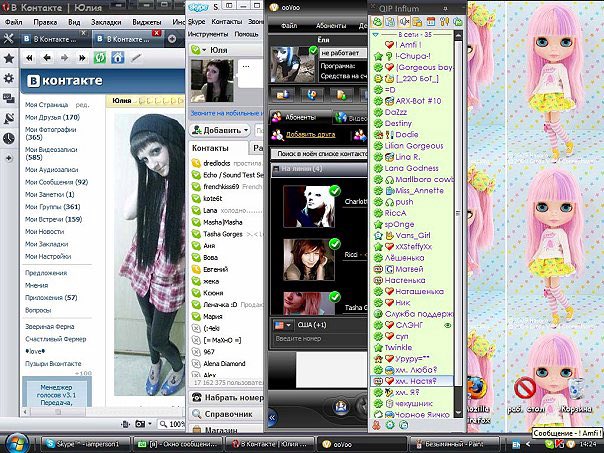Click ooVoo collapse double-arrow button

[272, 417]
